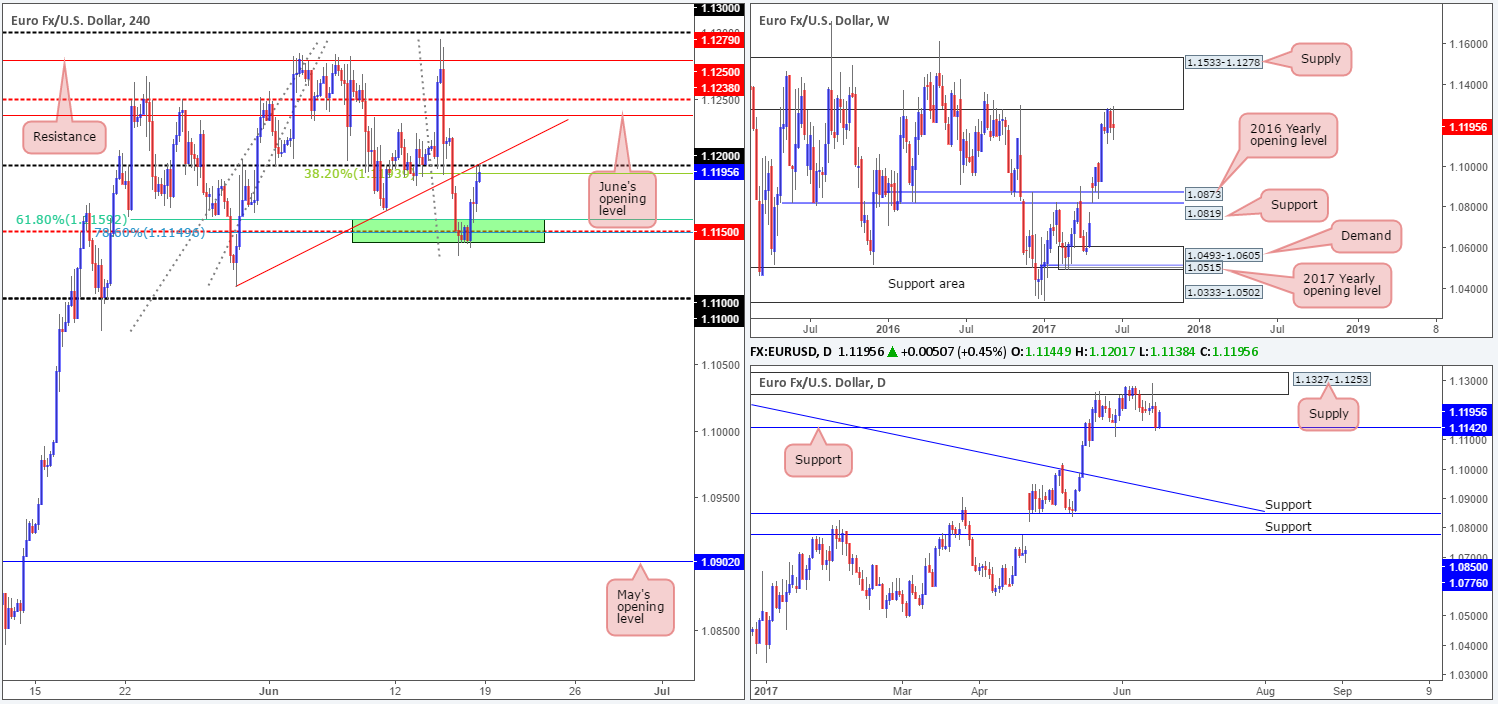Click the Aug date label on the daily time axis

pos(1265,691)
